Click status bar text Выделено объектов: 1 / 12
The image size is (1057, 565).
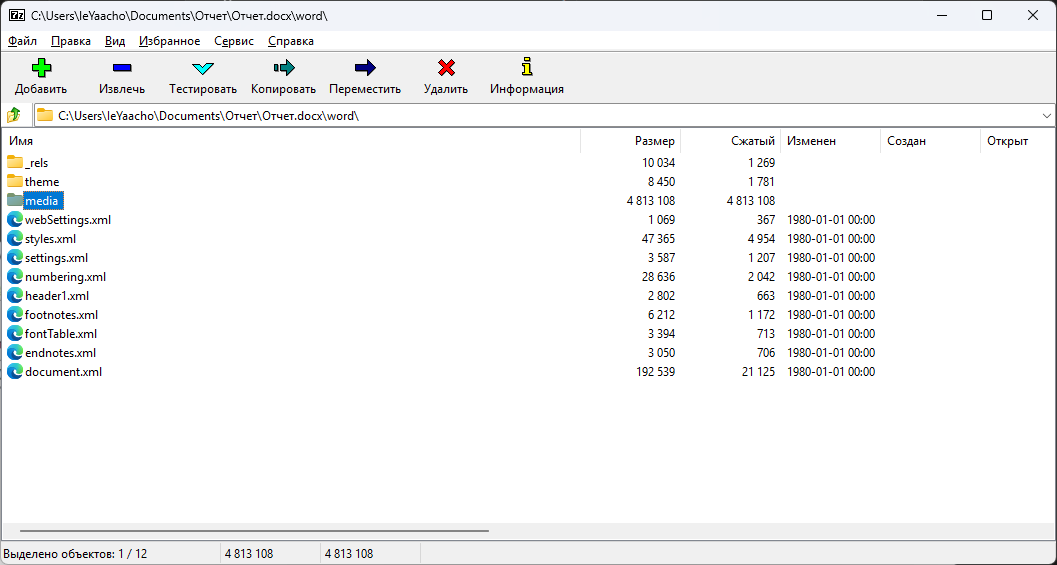click(x=75, y=554)
